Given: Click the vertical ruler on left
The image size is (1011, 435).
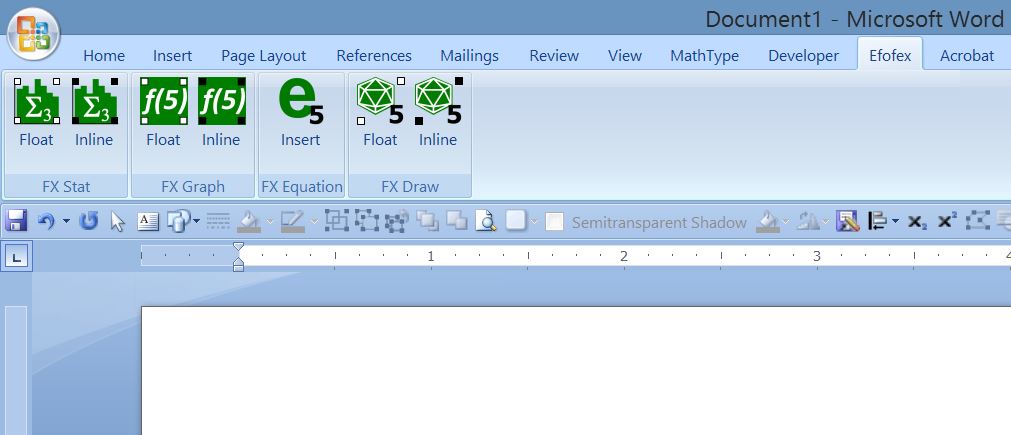Looking at the screenshot, I should 16,370.
